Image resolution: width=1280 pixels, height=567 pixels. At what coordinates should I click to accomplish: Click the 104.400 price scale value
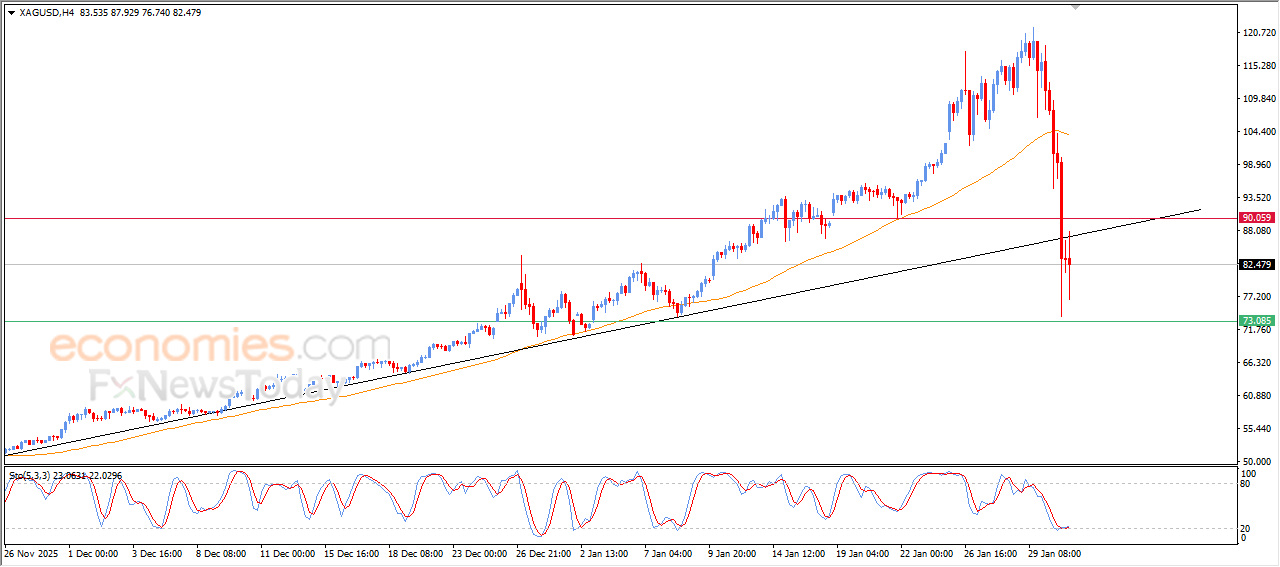coord(1258,132)
